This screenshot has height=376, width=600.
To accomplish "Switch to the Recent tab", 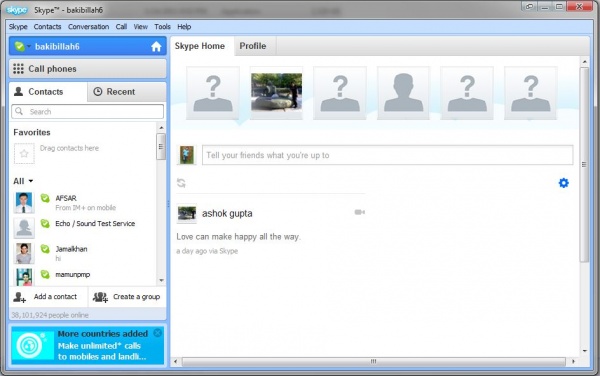I will point(127,92).
